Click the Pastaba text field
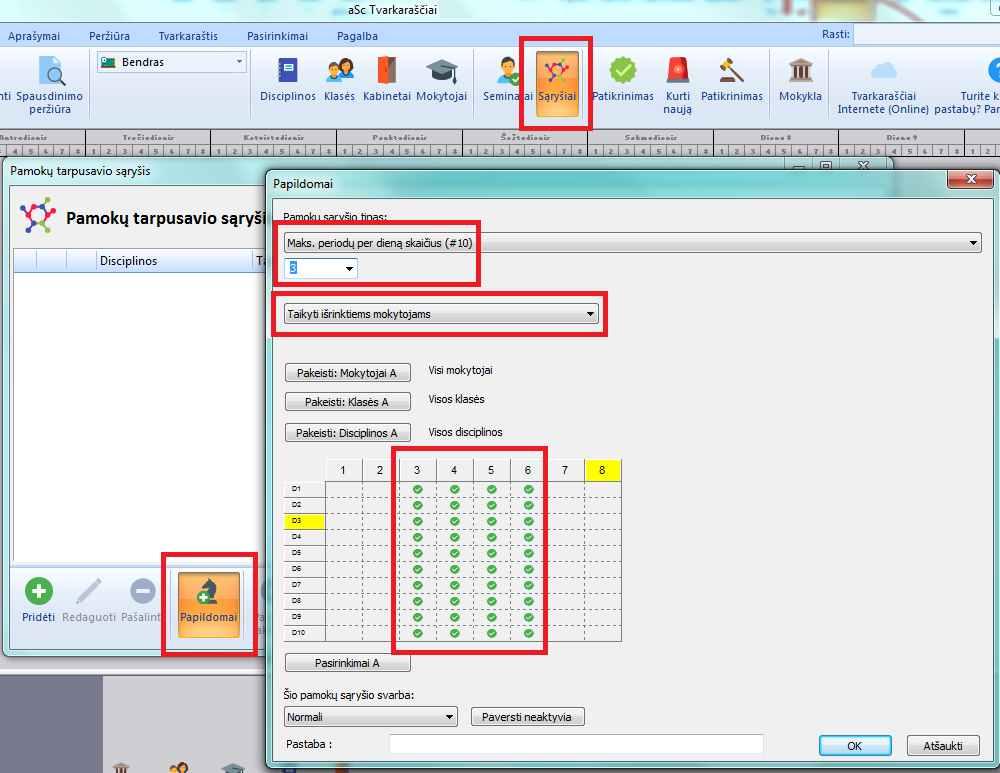 pos(576,744)
